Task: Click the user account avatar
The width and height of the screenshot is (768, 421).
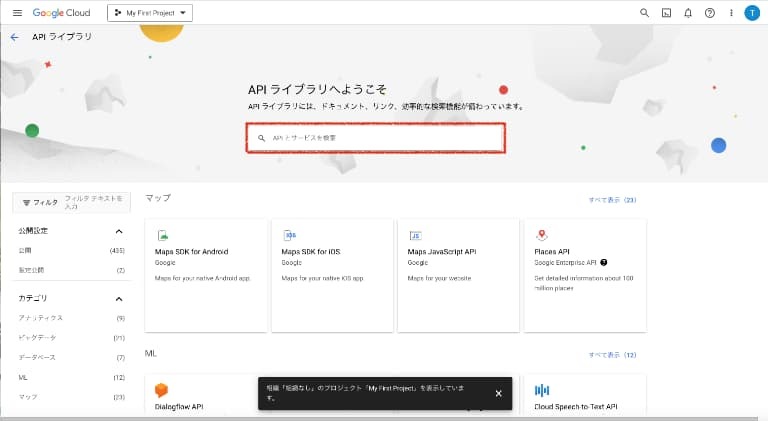Action: (752, 13)
